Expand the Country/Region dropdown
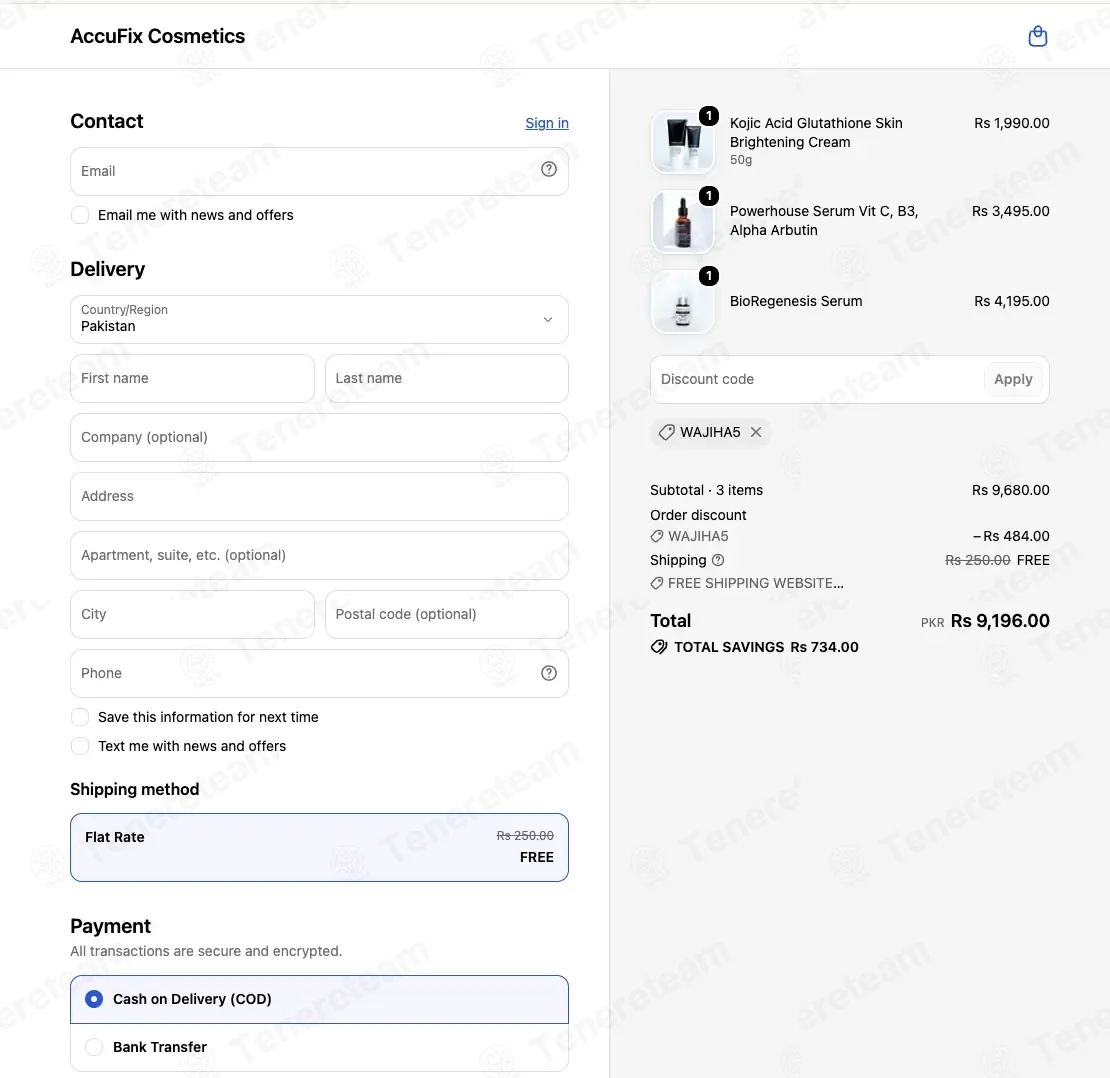Screen dimensions: 1110x1078 319,319
